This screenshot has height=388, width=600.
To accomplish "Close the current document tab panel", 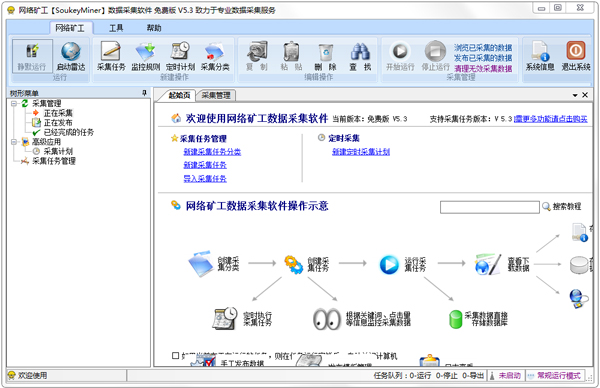I will (x=585, y=95).
